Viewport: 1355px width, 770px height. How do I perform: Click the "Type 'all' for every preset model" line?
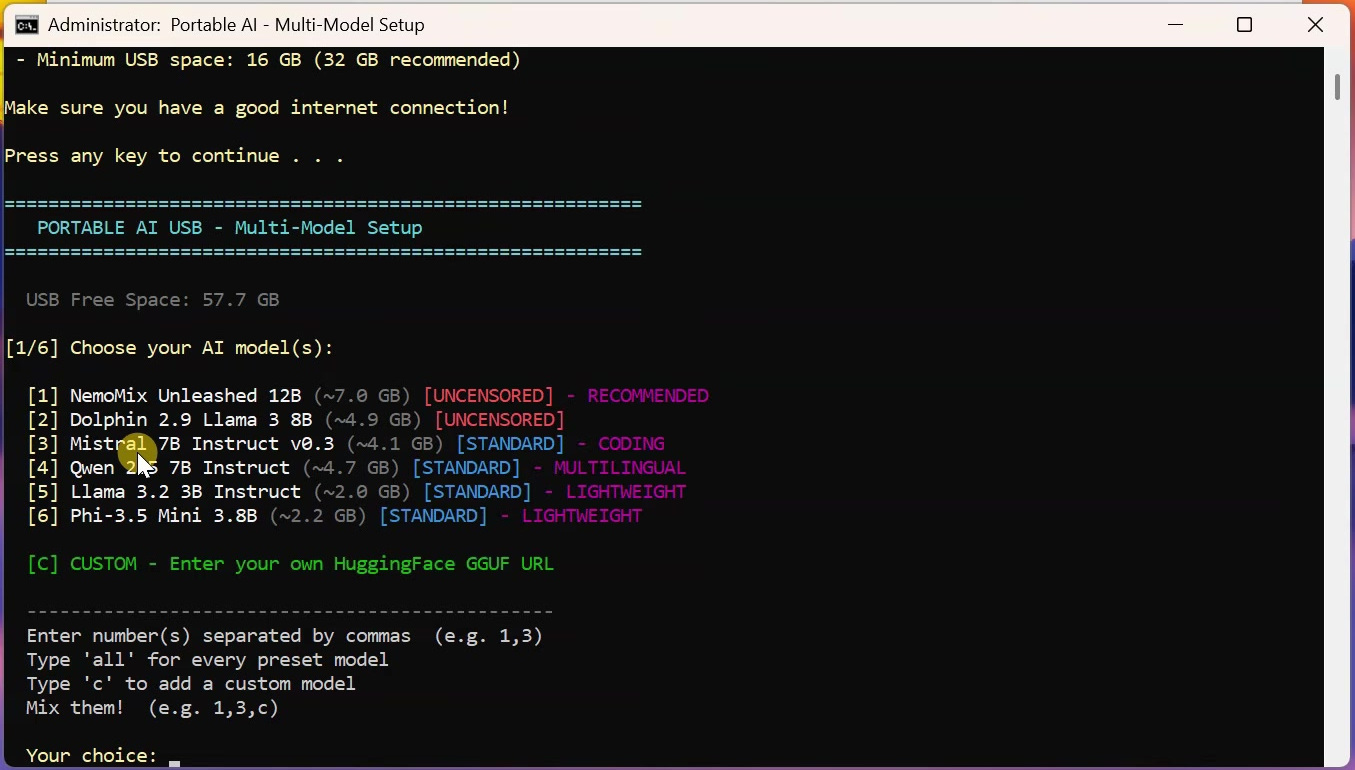[208, 660]
